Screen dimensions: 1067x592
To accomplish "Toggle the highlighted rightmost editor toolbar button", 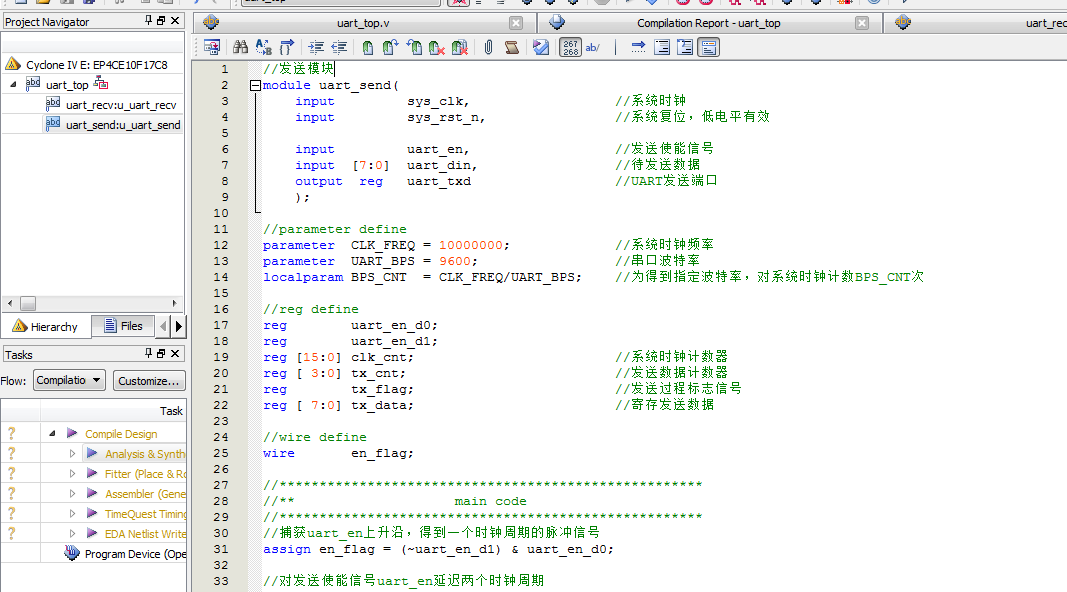I will tap(708, 47).
